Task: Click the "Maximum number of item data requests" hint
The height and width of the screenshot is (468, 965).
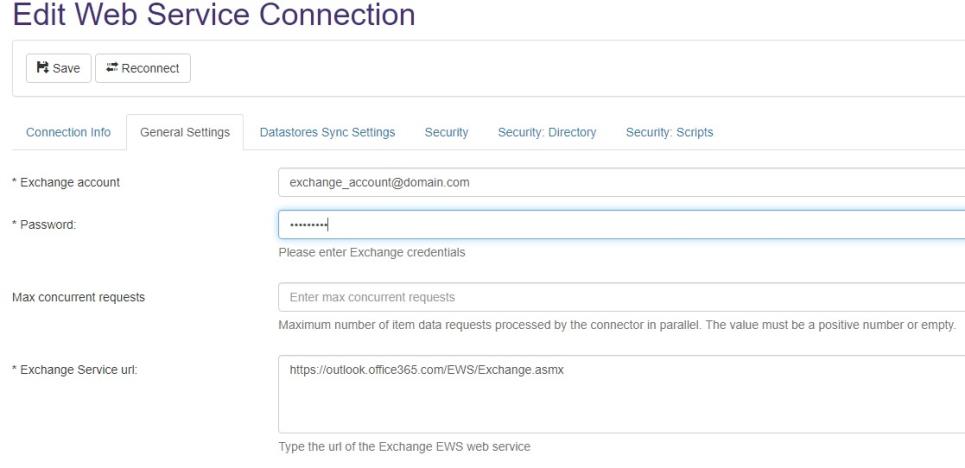Action: click(617, 325)
